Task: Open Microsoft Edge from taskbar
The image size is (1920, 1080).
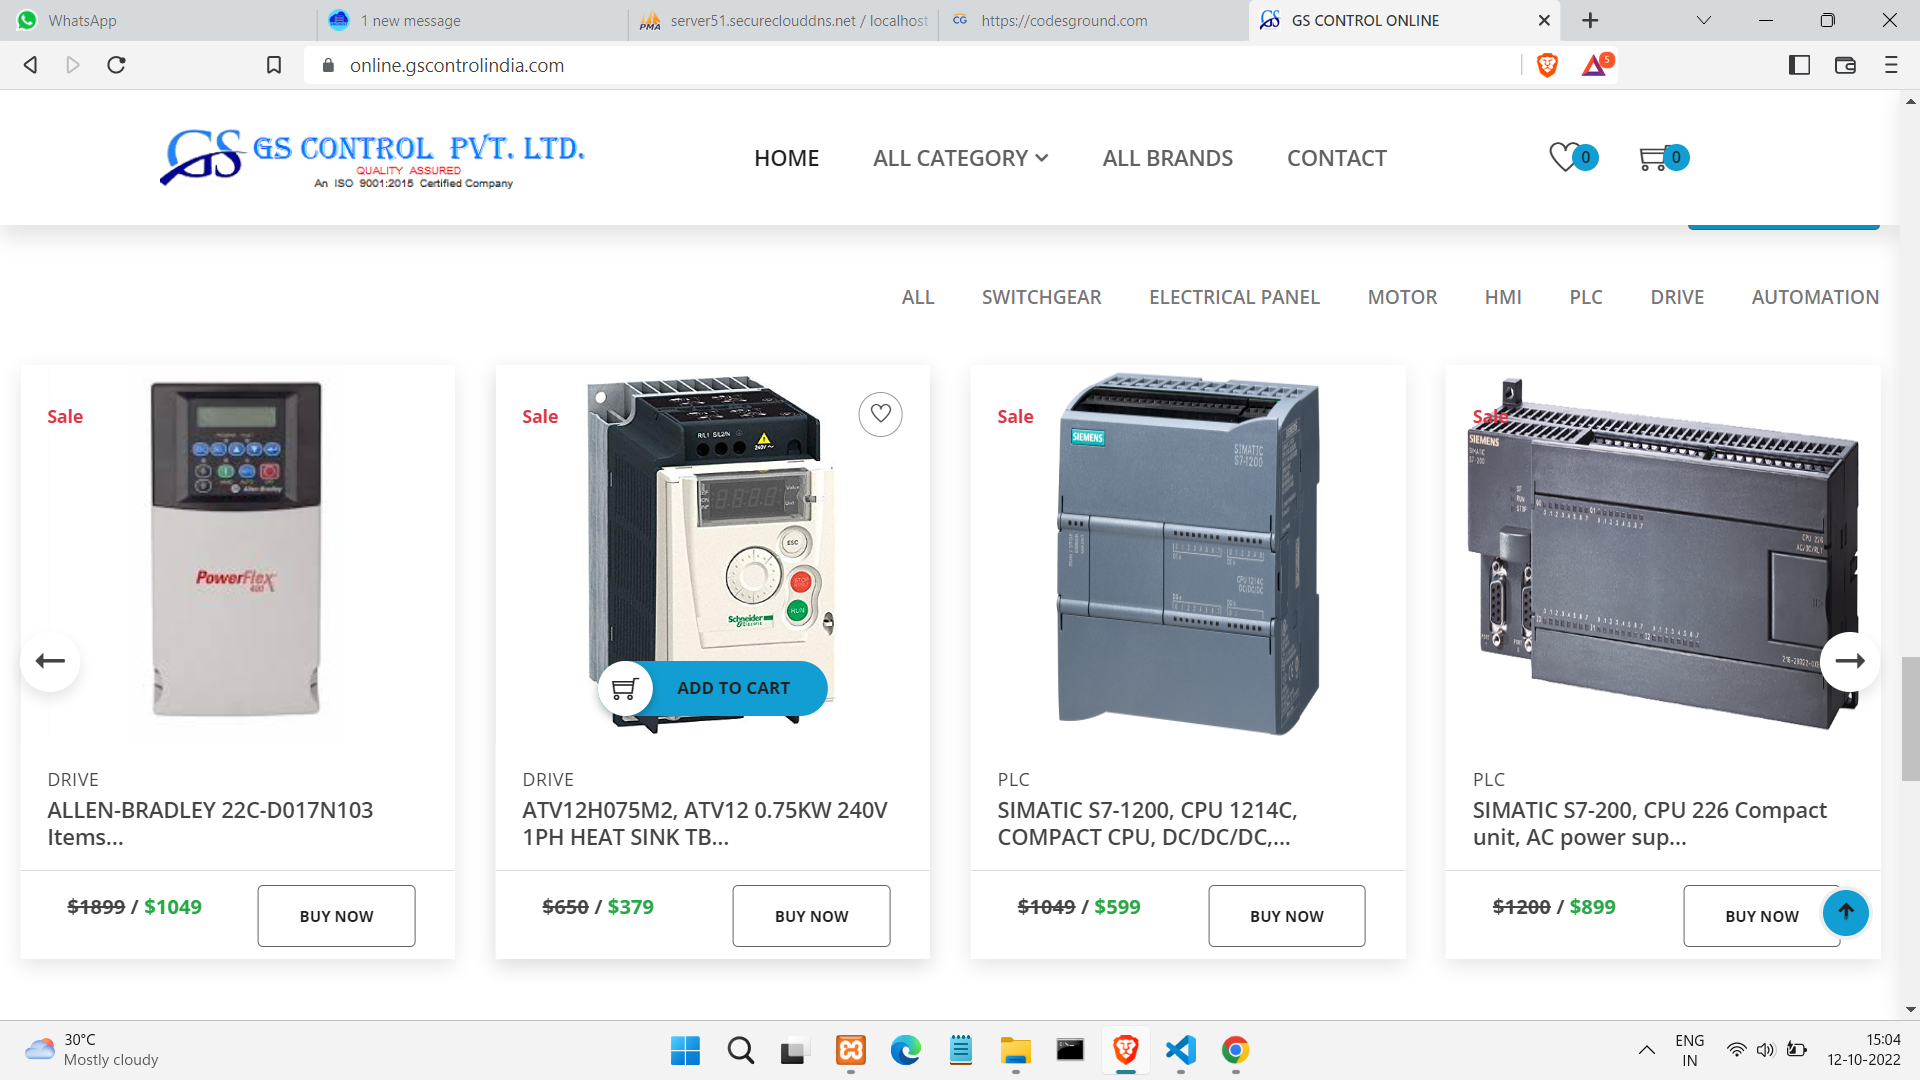Action: click(x=906, y=1050)
